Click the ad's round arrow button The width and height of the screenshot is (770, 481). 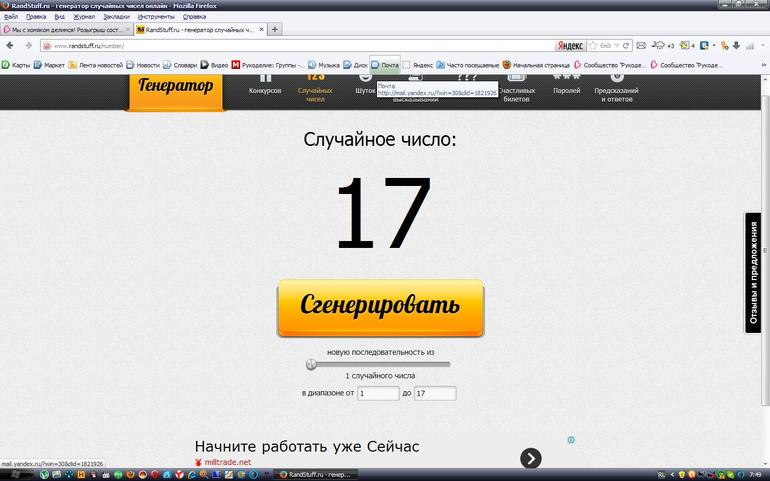point(531,458)
